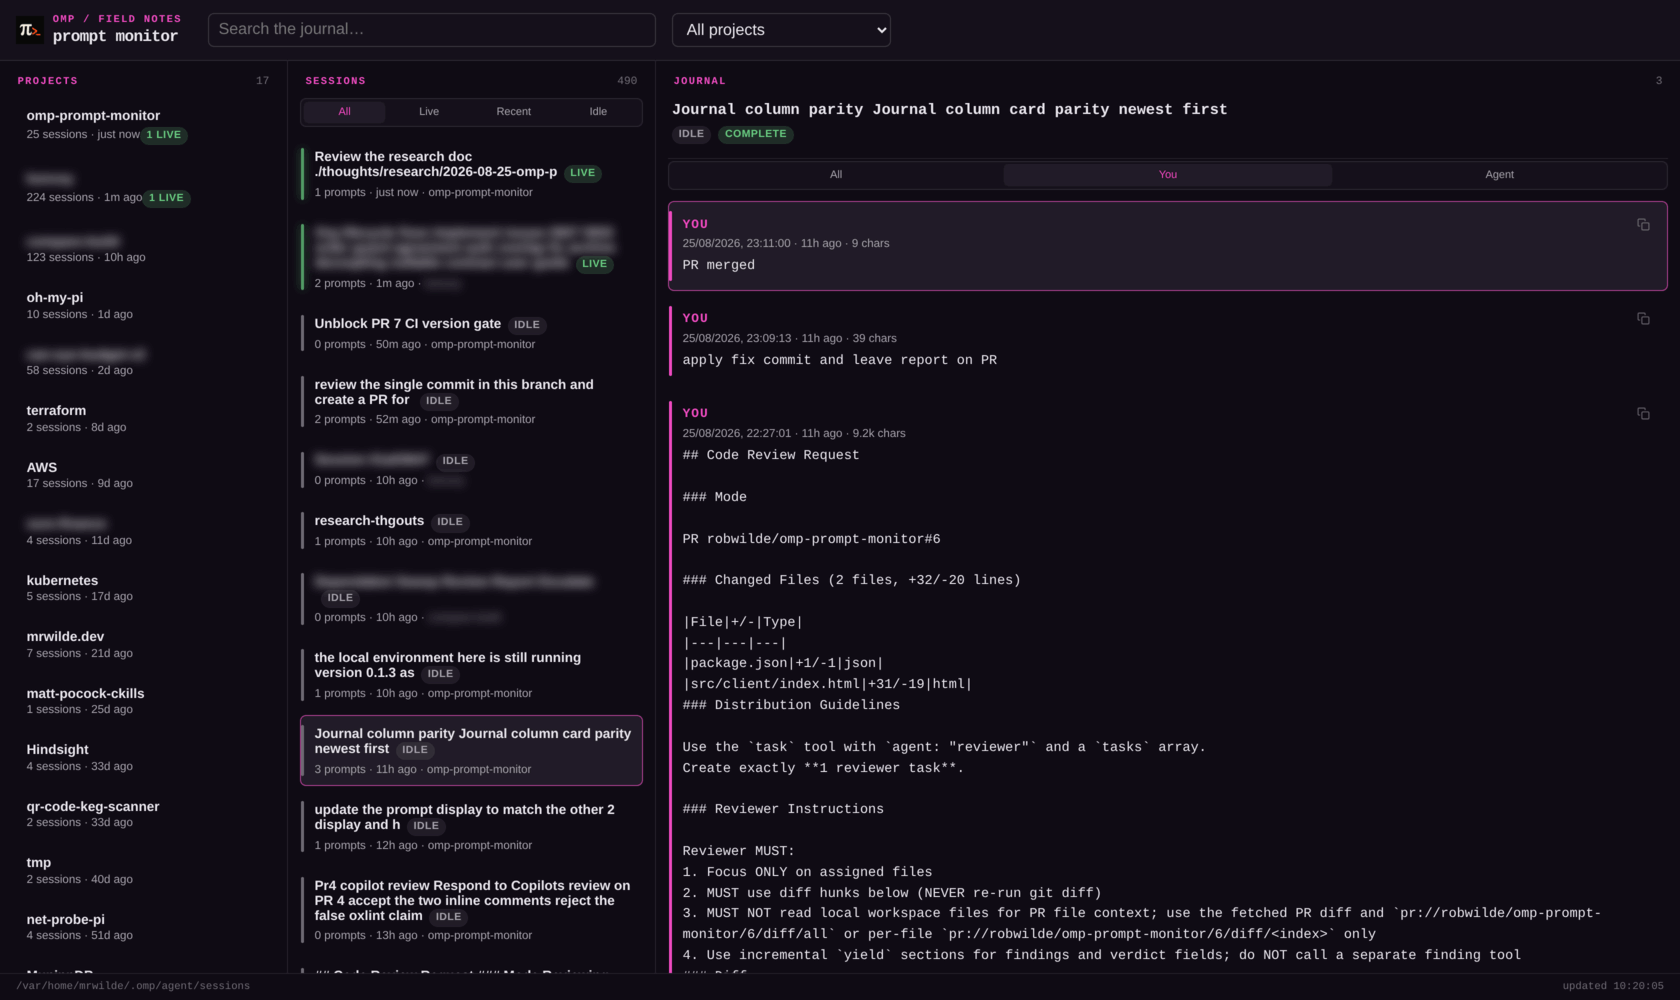1680x1000 pixels.
Task: Click the JOURNAL panel heading
Action: (x=699, y=81)
